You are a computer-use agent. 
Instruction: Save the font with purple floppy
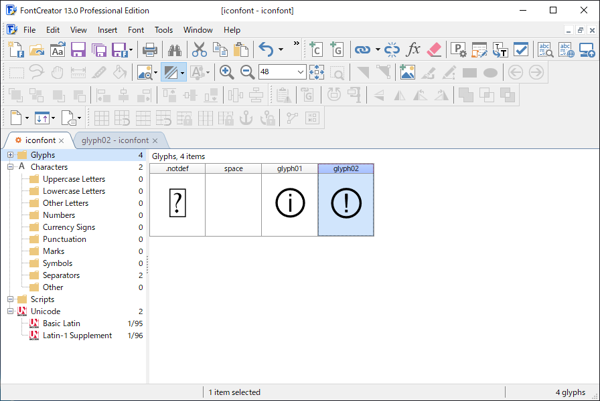(x=78, y=50)
